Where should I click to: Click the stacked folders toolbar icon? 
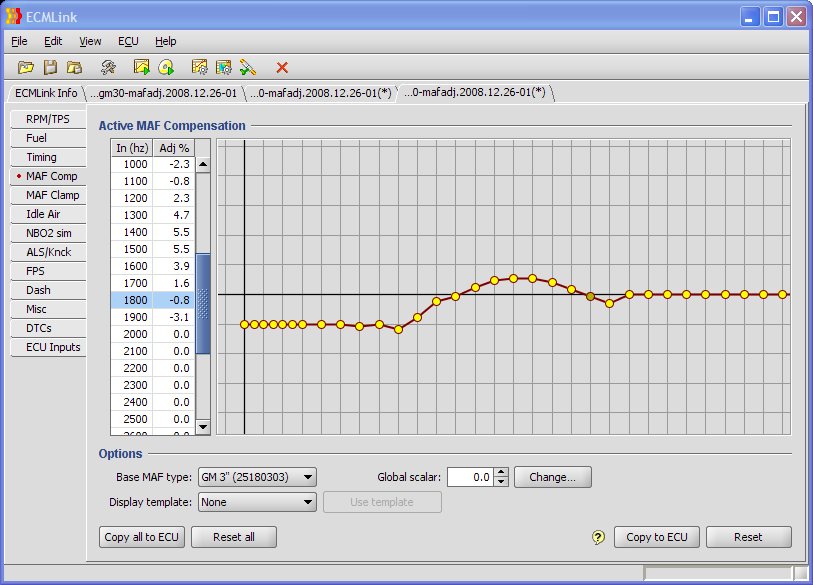tap(74, 67)
